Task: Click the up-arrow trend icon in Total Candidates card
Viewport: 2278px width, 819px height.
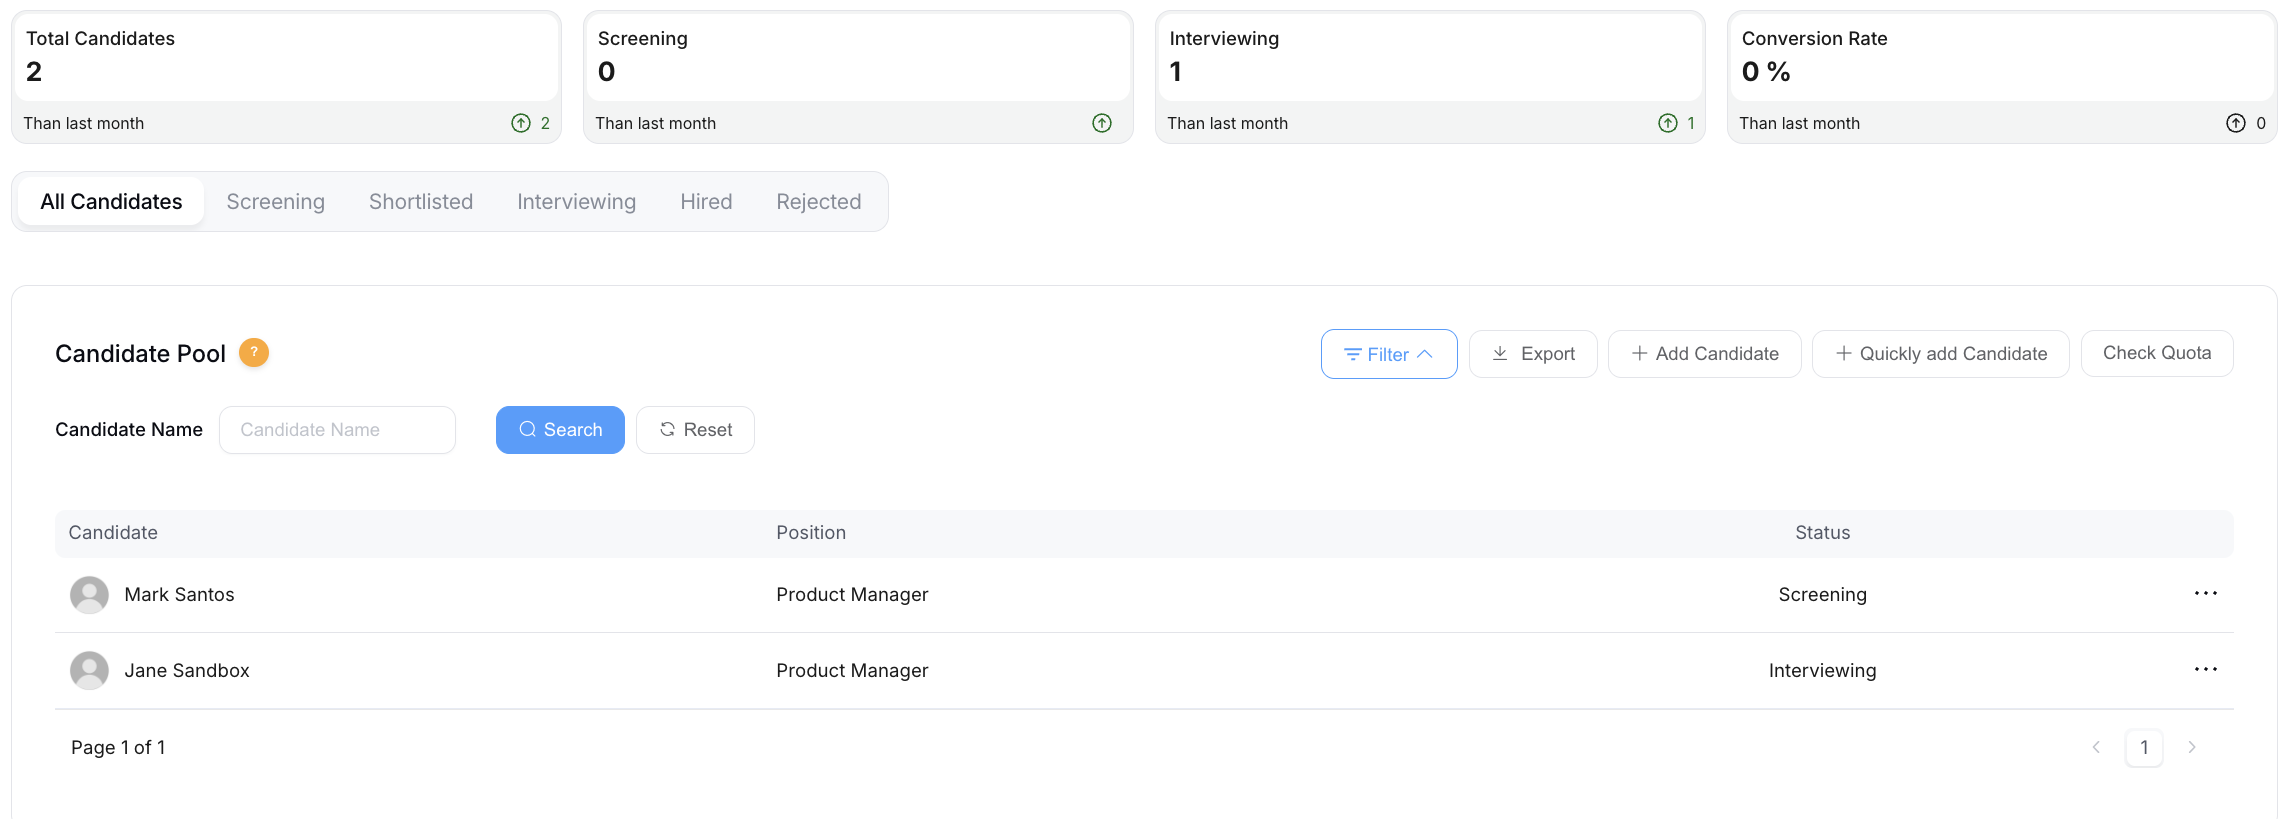Action: [x=521, y=123]
